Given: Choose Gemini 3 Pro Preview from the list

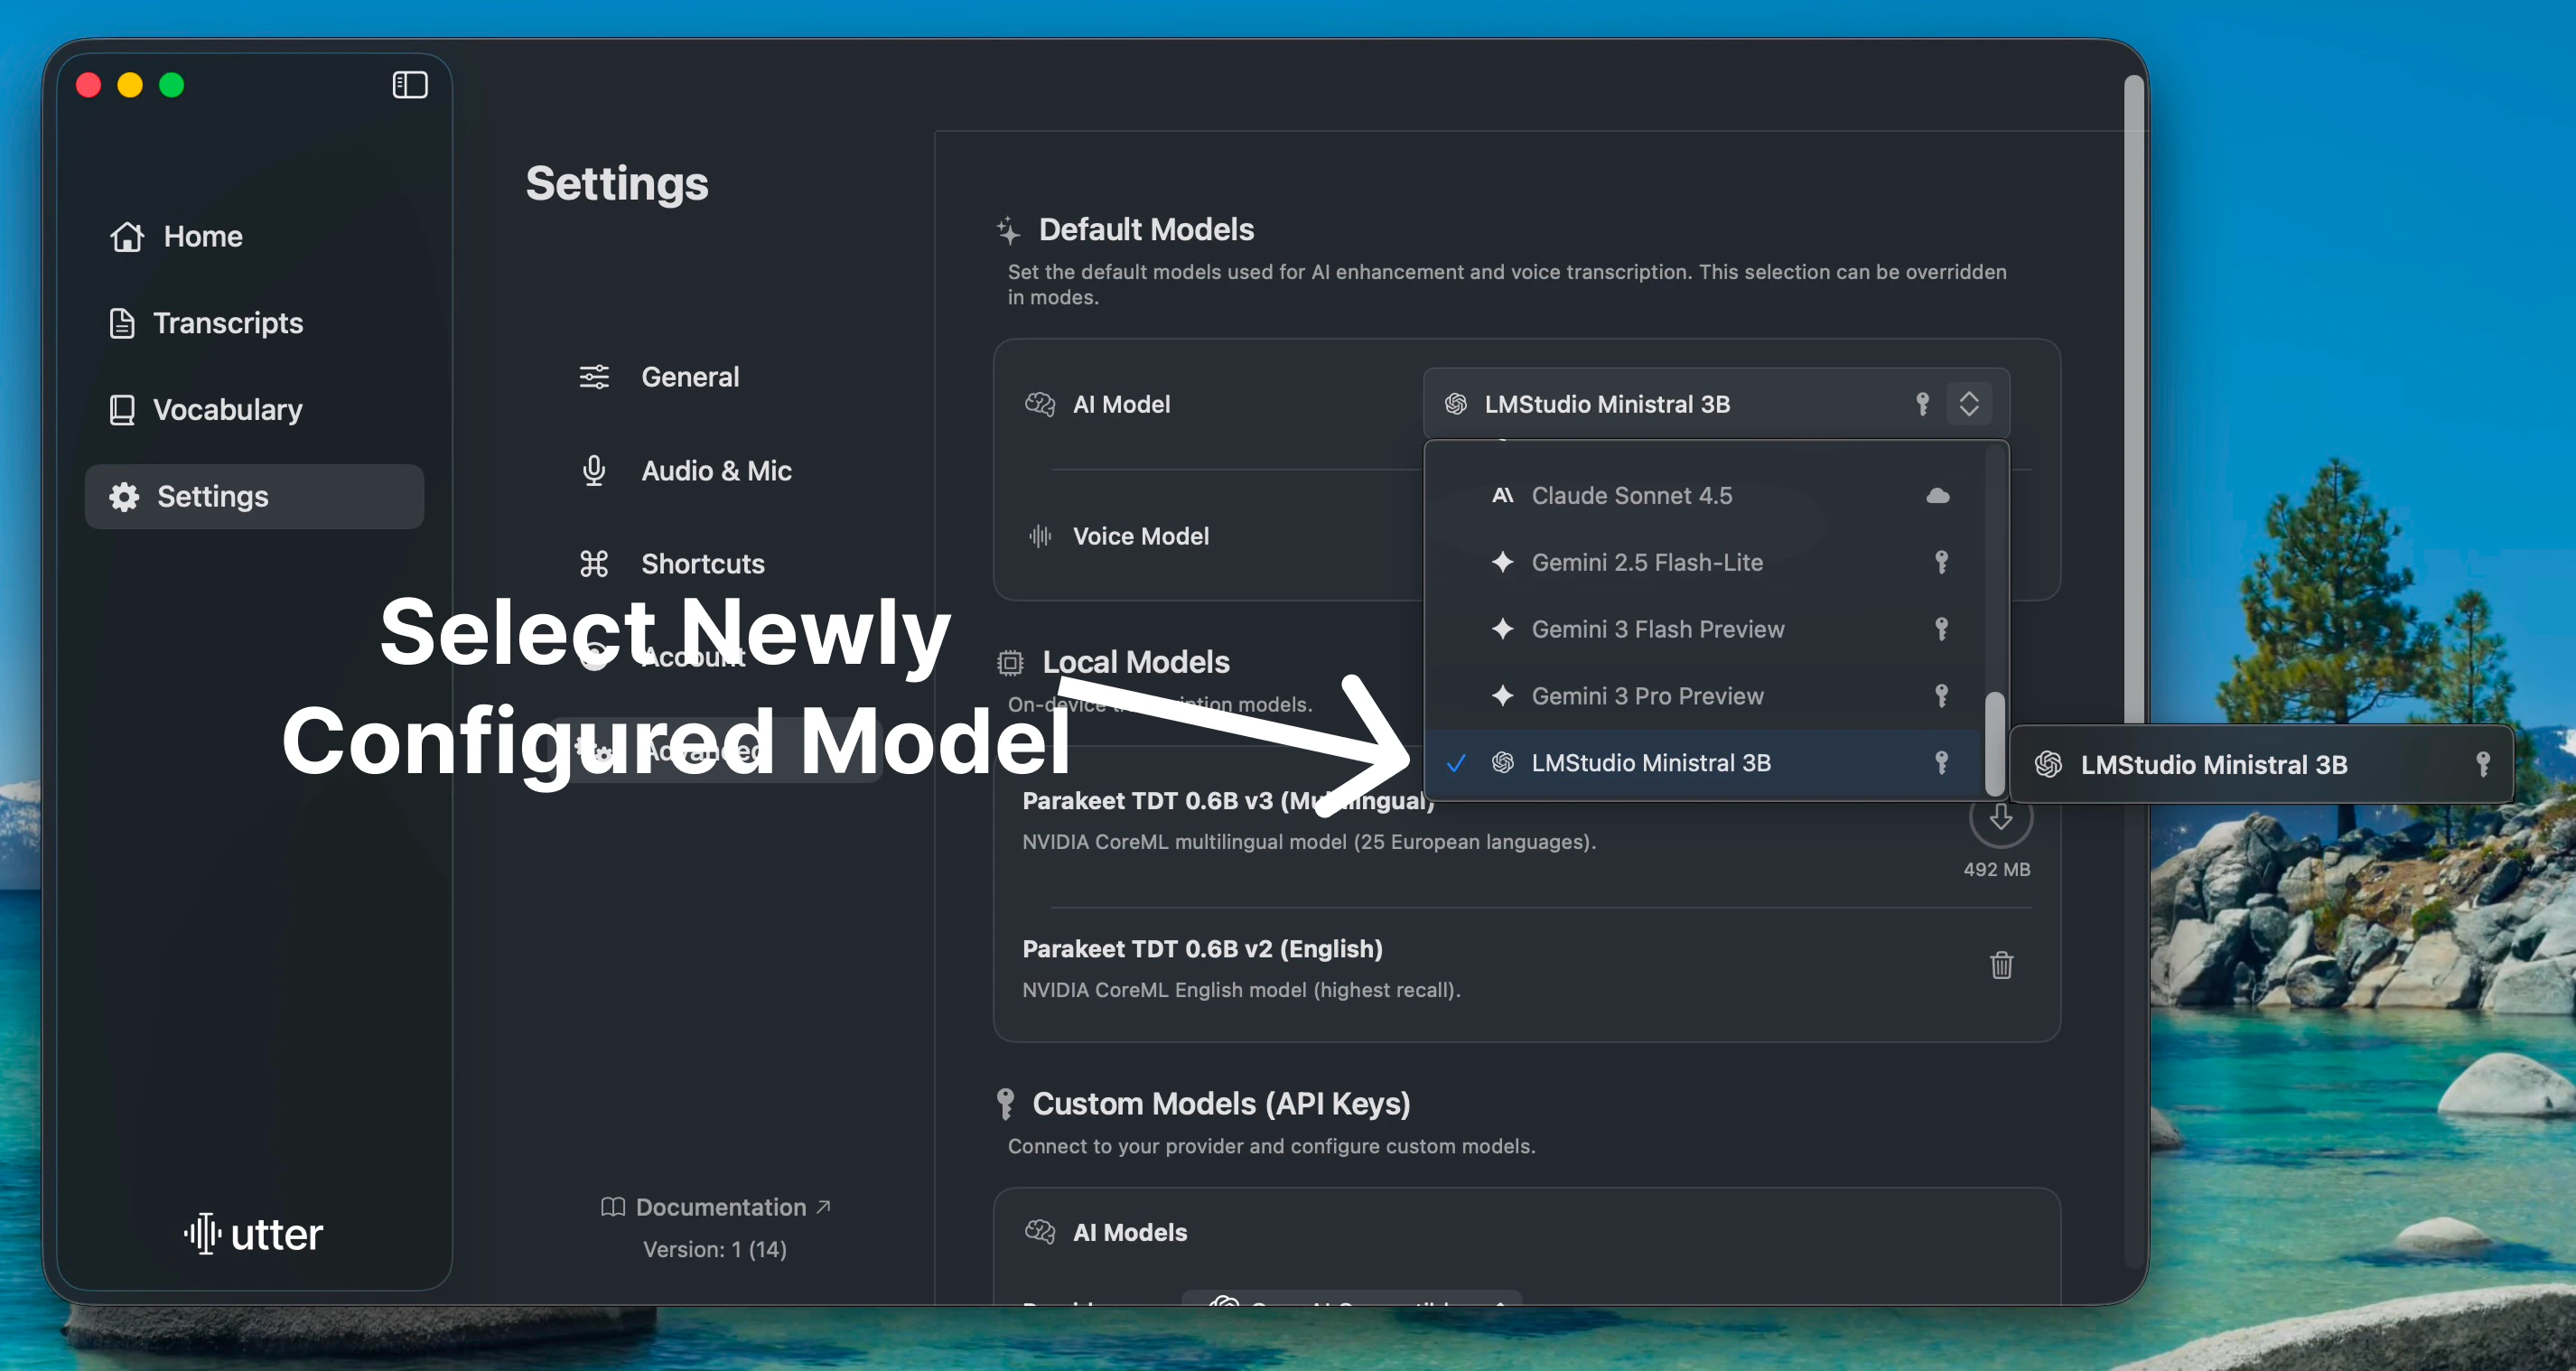Looking at the screenshot, I should coord(1647,696).
